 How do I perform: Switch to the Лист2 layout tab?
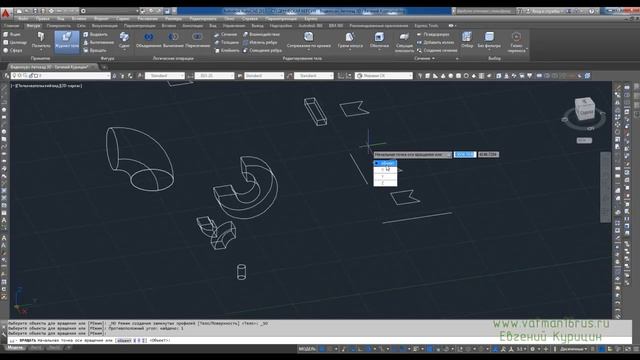point(54,348)
